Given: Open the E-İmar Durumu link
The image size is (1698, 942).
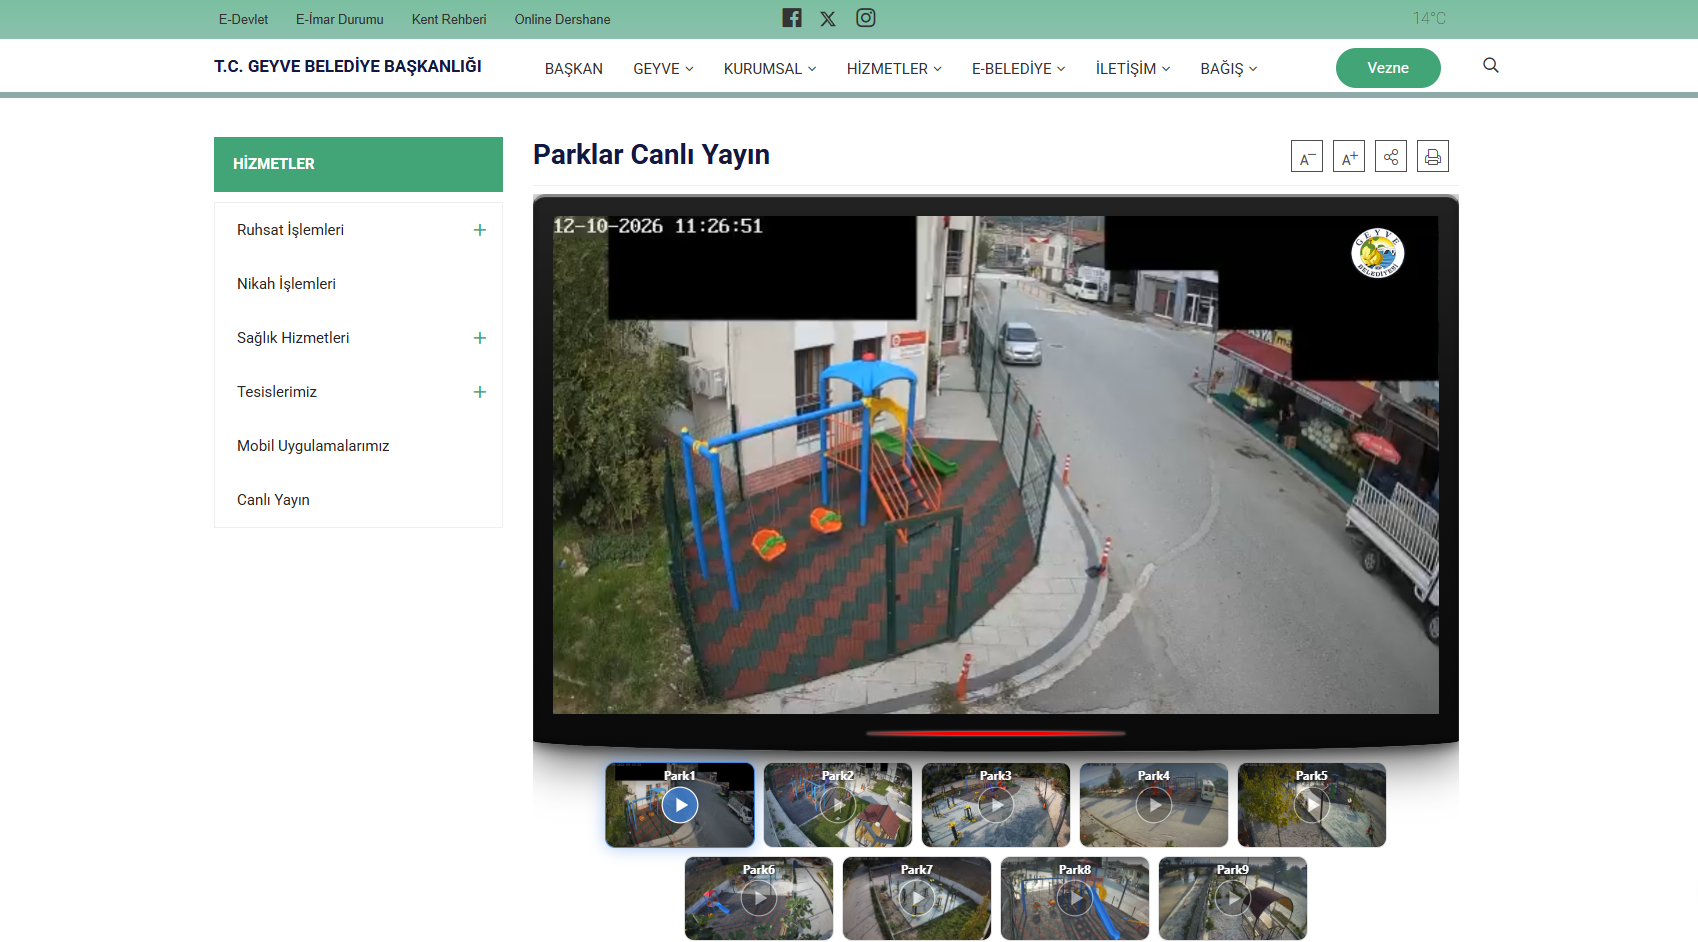Looking at the screenshot, I should 340,19.
